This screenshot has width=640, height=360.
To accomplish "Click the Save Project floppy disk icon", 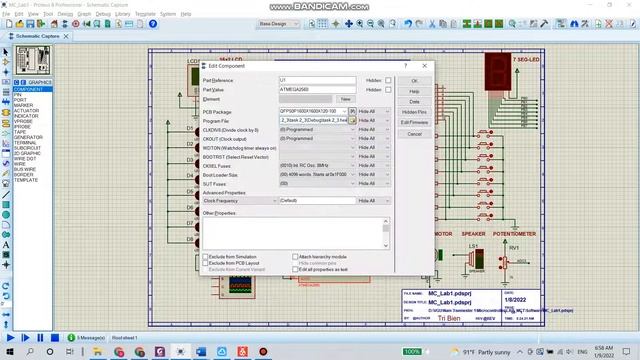I will [30, 24].
